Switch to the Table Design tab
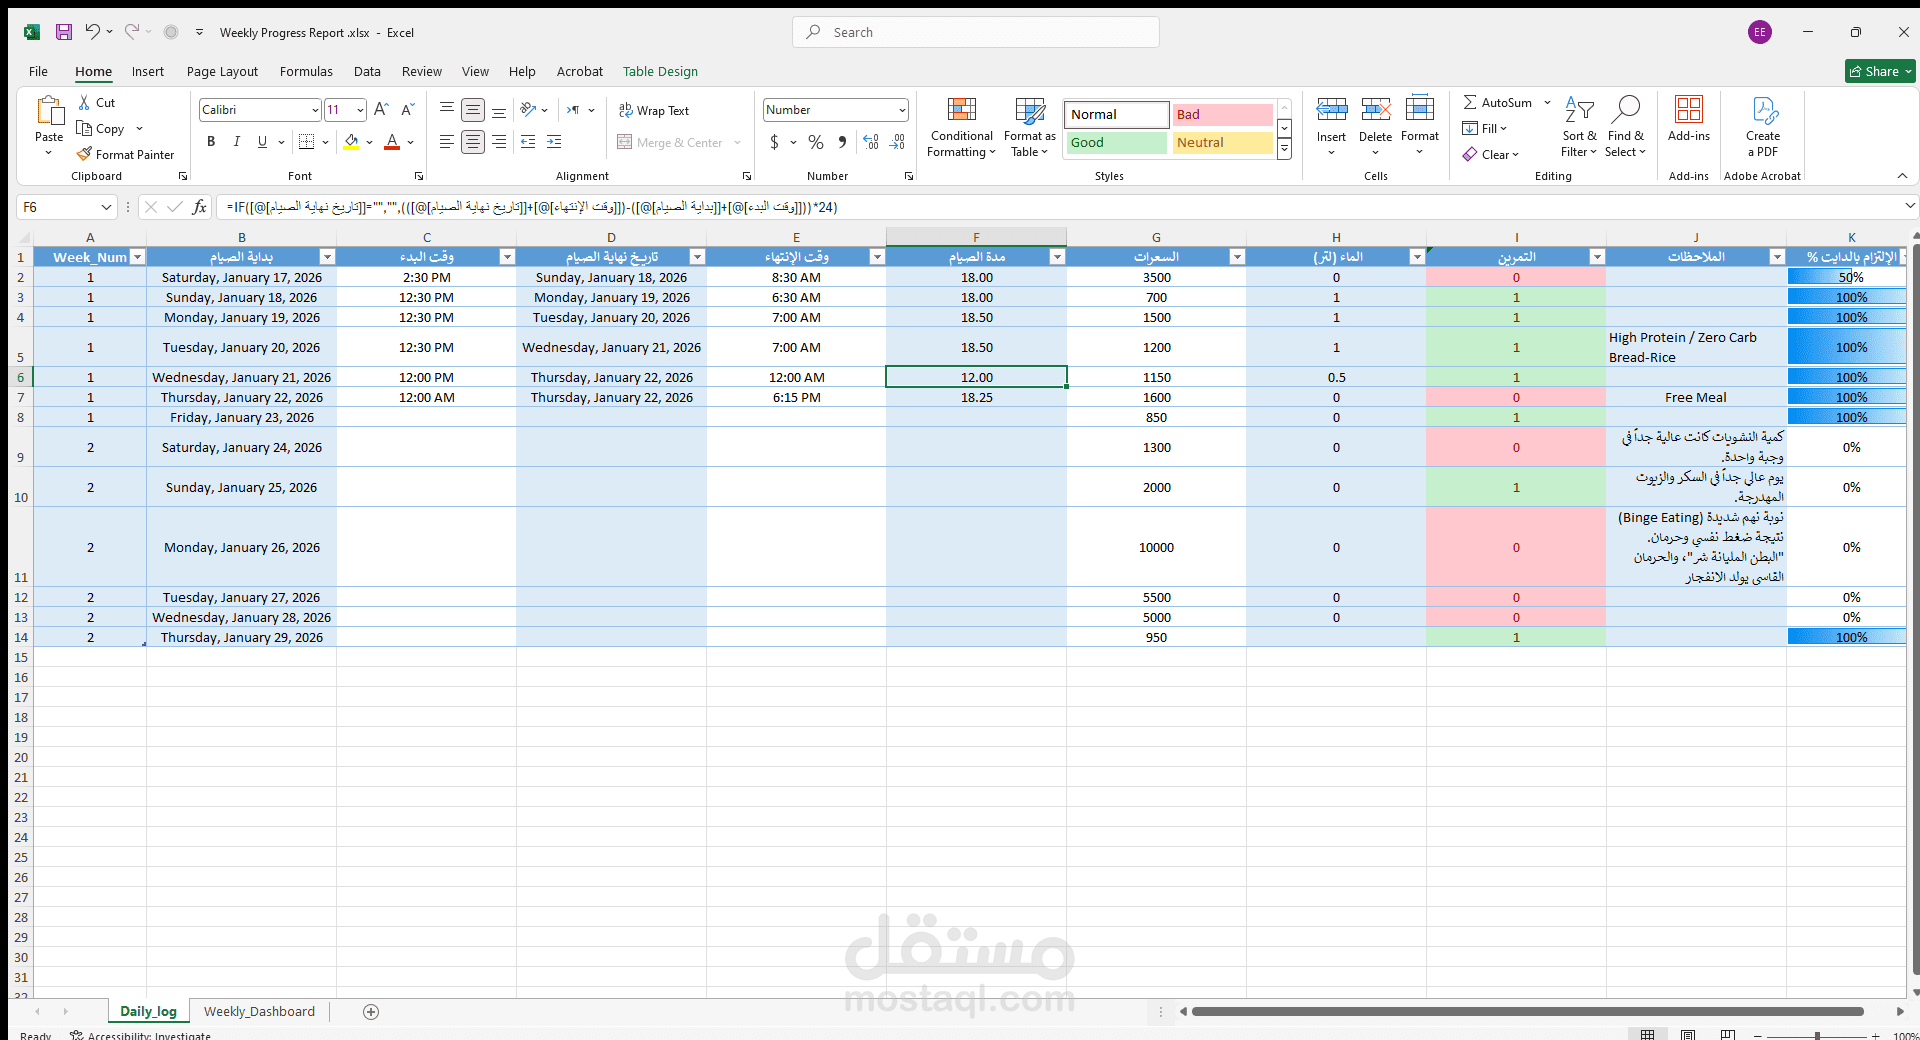The image size is (1920, 1040). pyautogui.click(x=660, y=71)
